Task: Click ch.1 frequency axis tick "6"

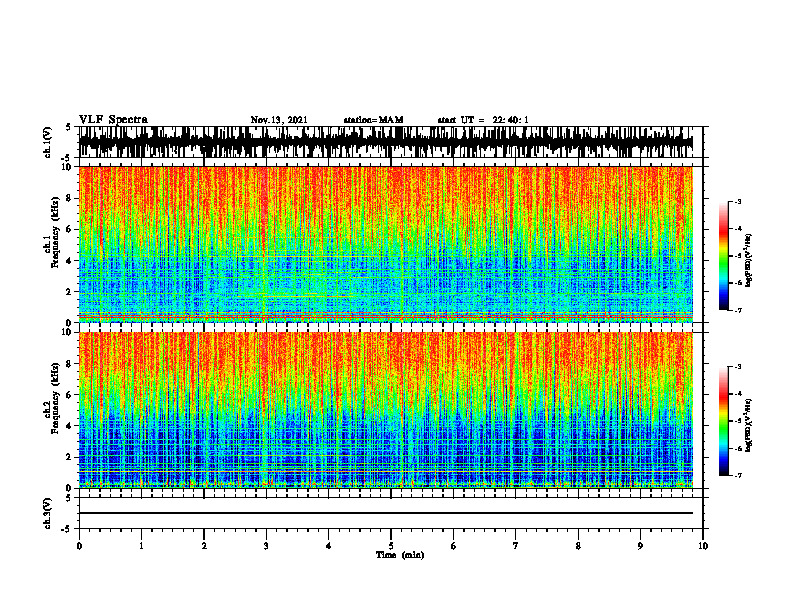Action: point(69,229)
